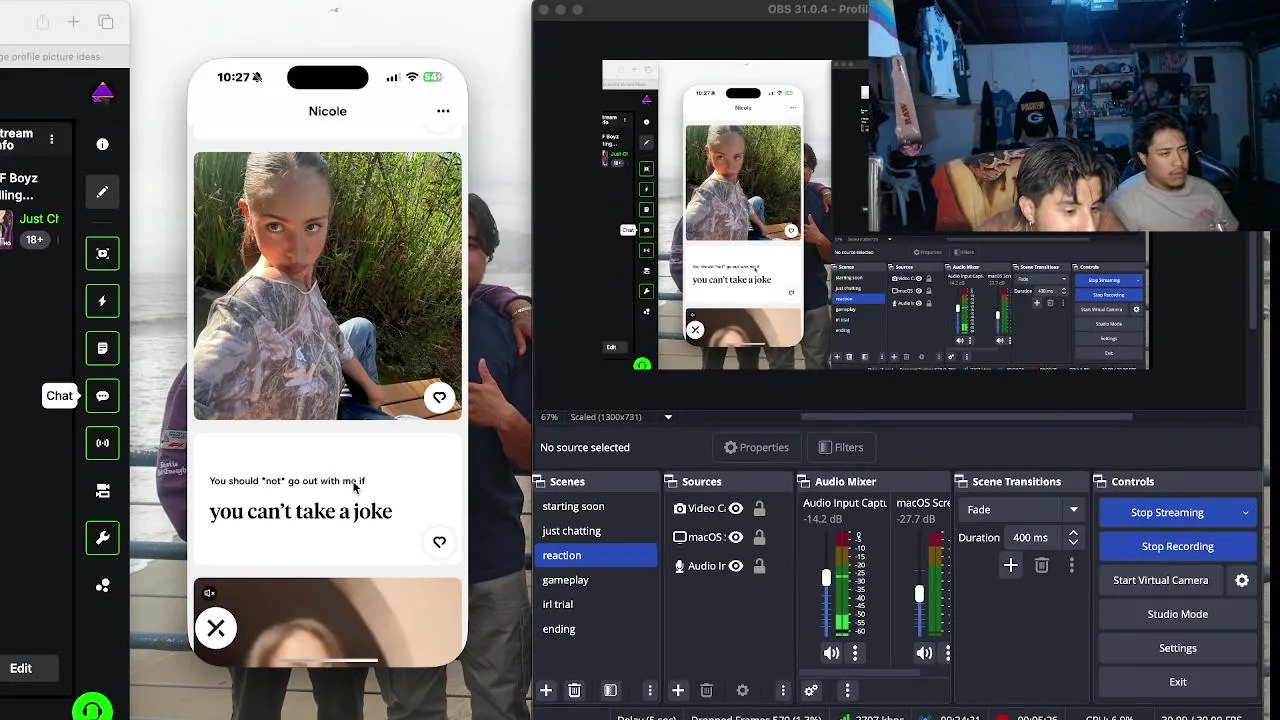This screenshot has height=720, width=1280.
Task: Click the green headset support icon
Action: [92, 708]
